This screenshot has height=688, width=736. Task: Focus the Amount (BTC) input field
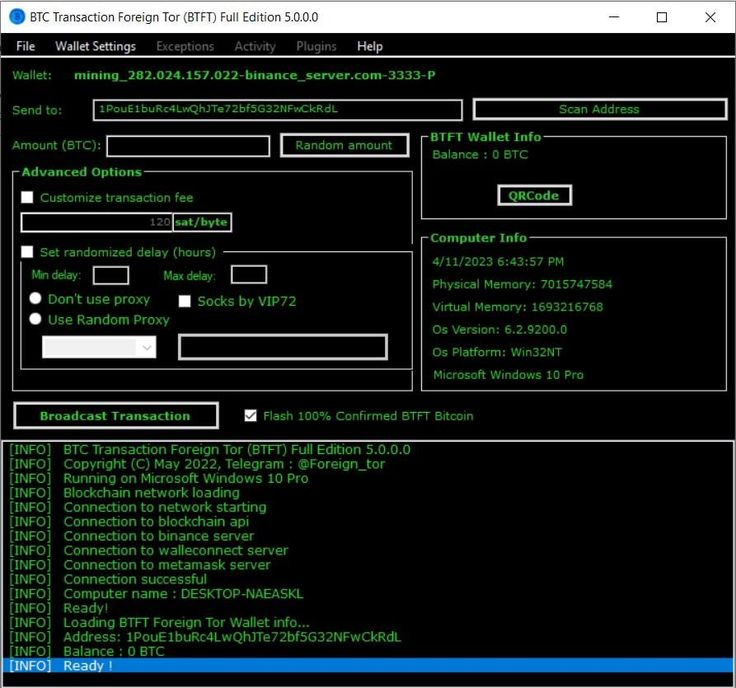[188, 146]
